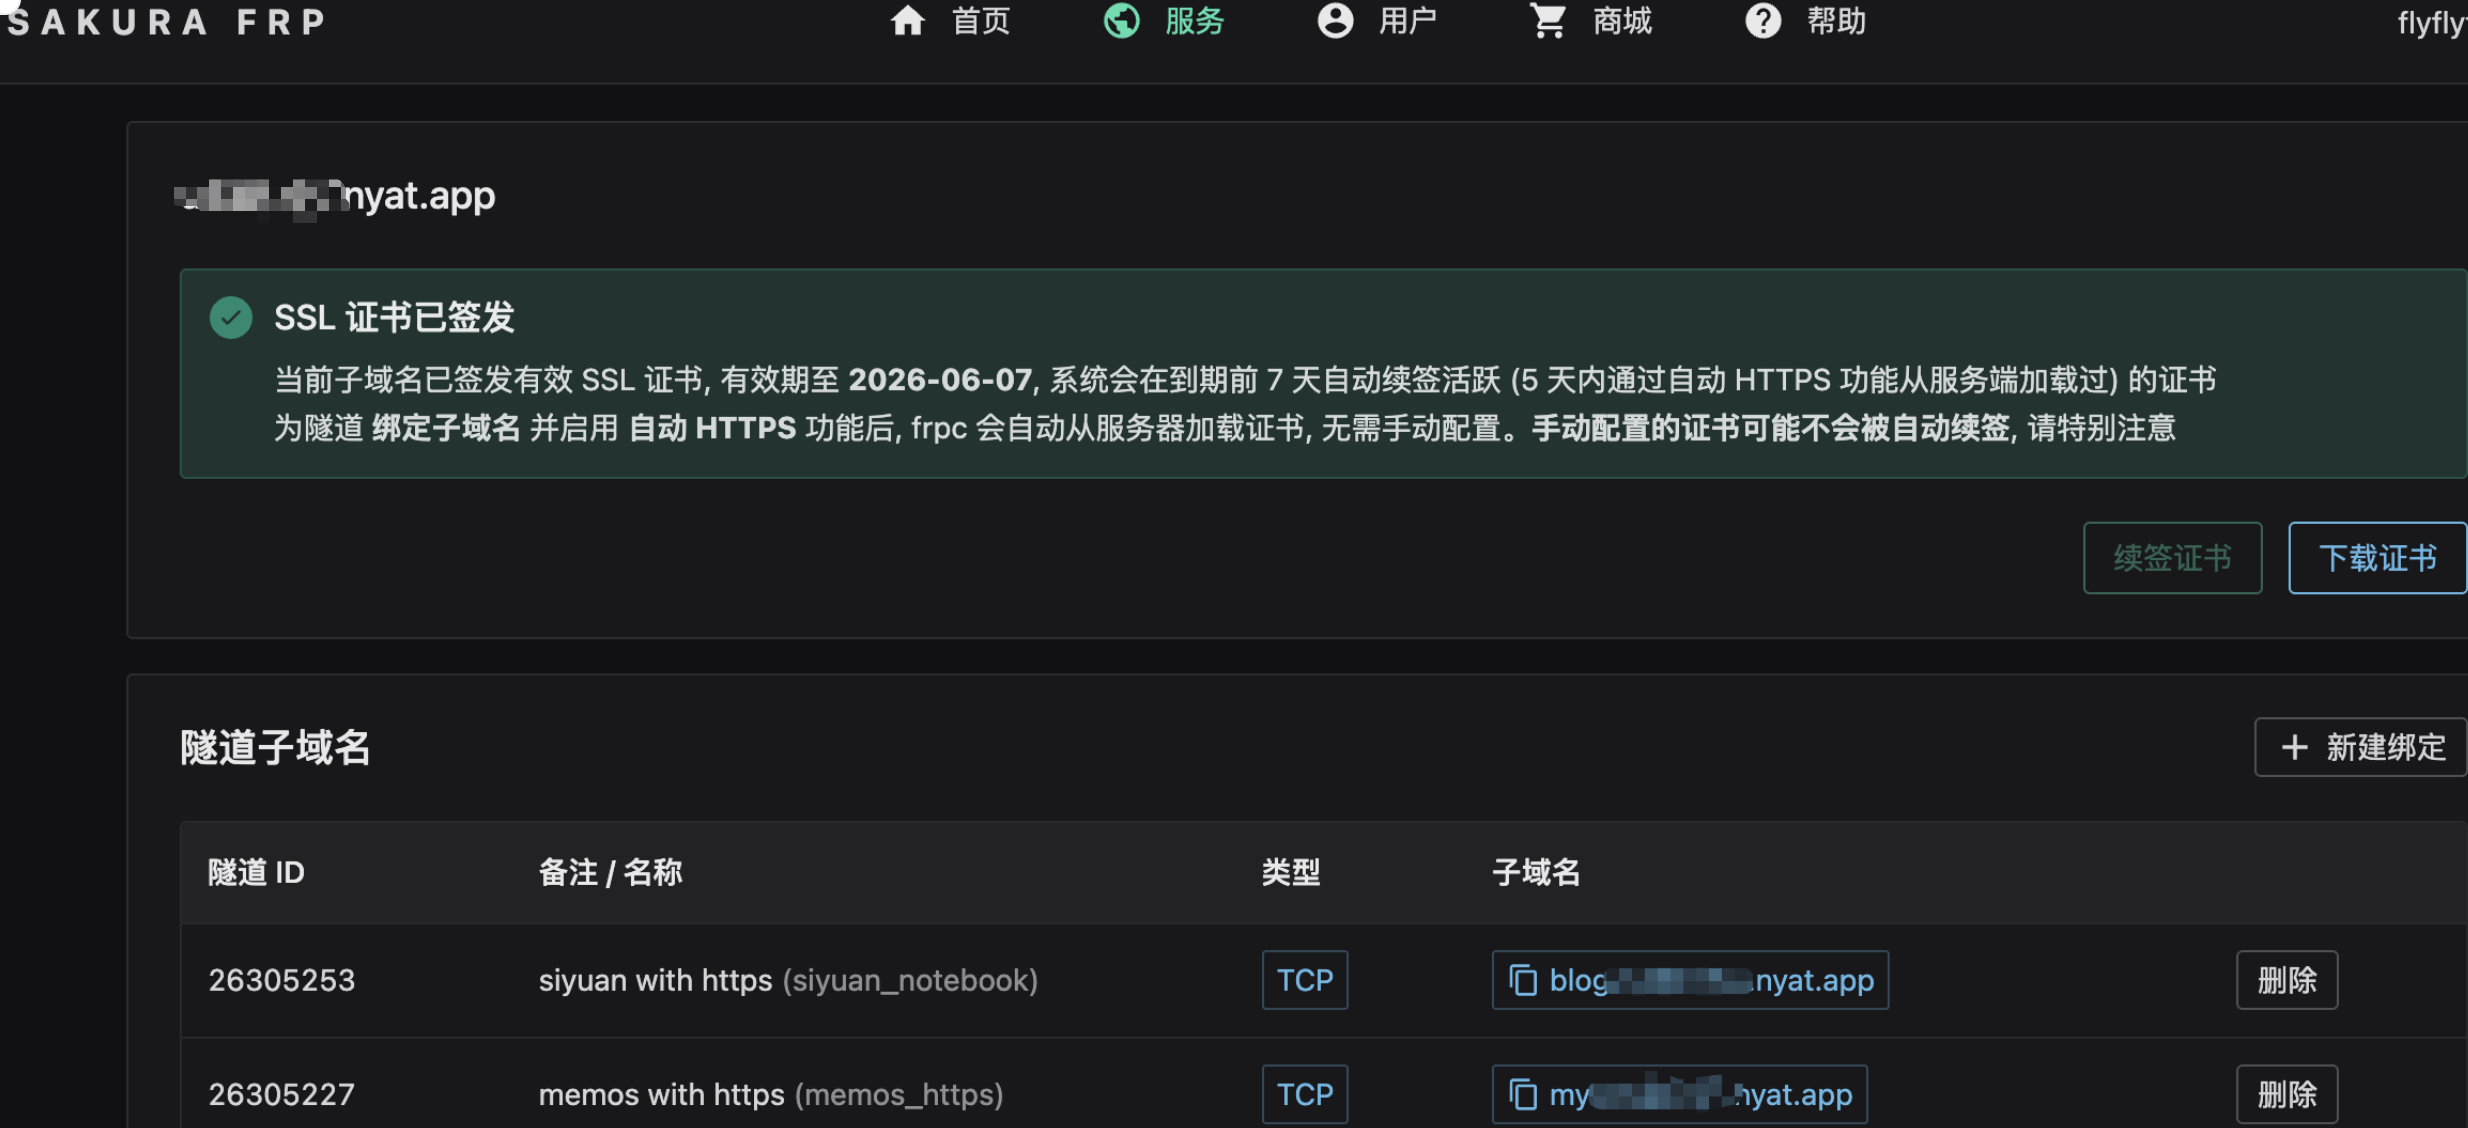This screenshot has height=1128, width=2468.
Task: Open the 商城 menu item
Action: point(1622,21)
